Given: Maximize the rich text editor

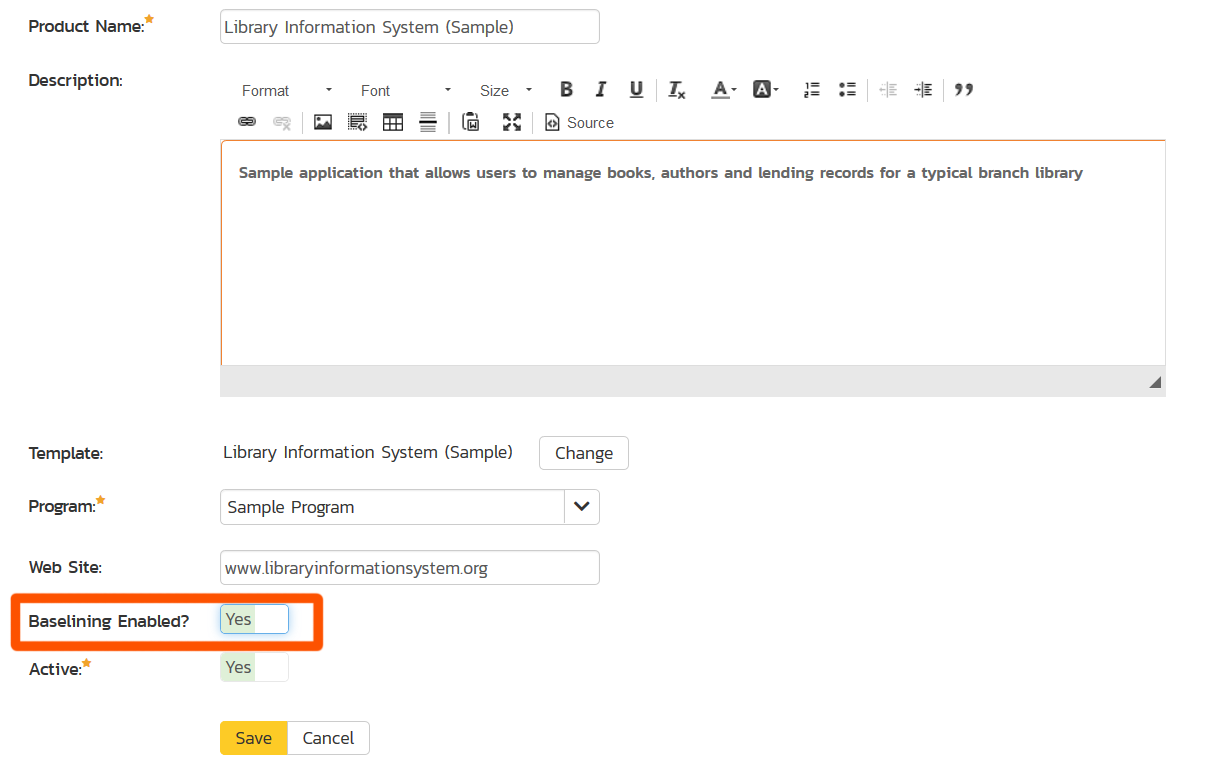Looking at the screenshot, I should coord(512,122).
